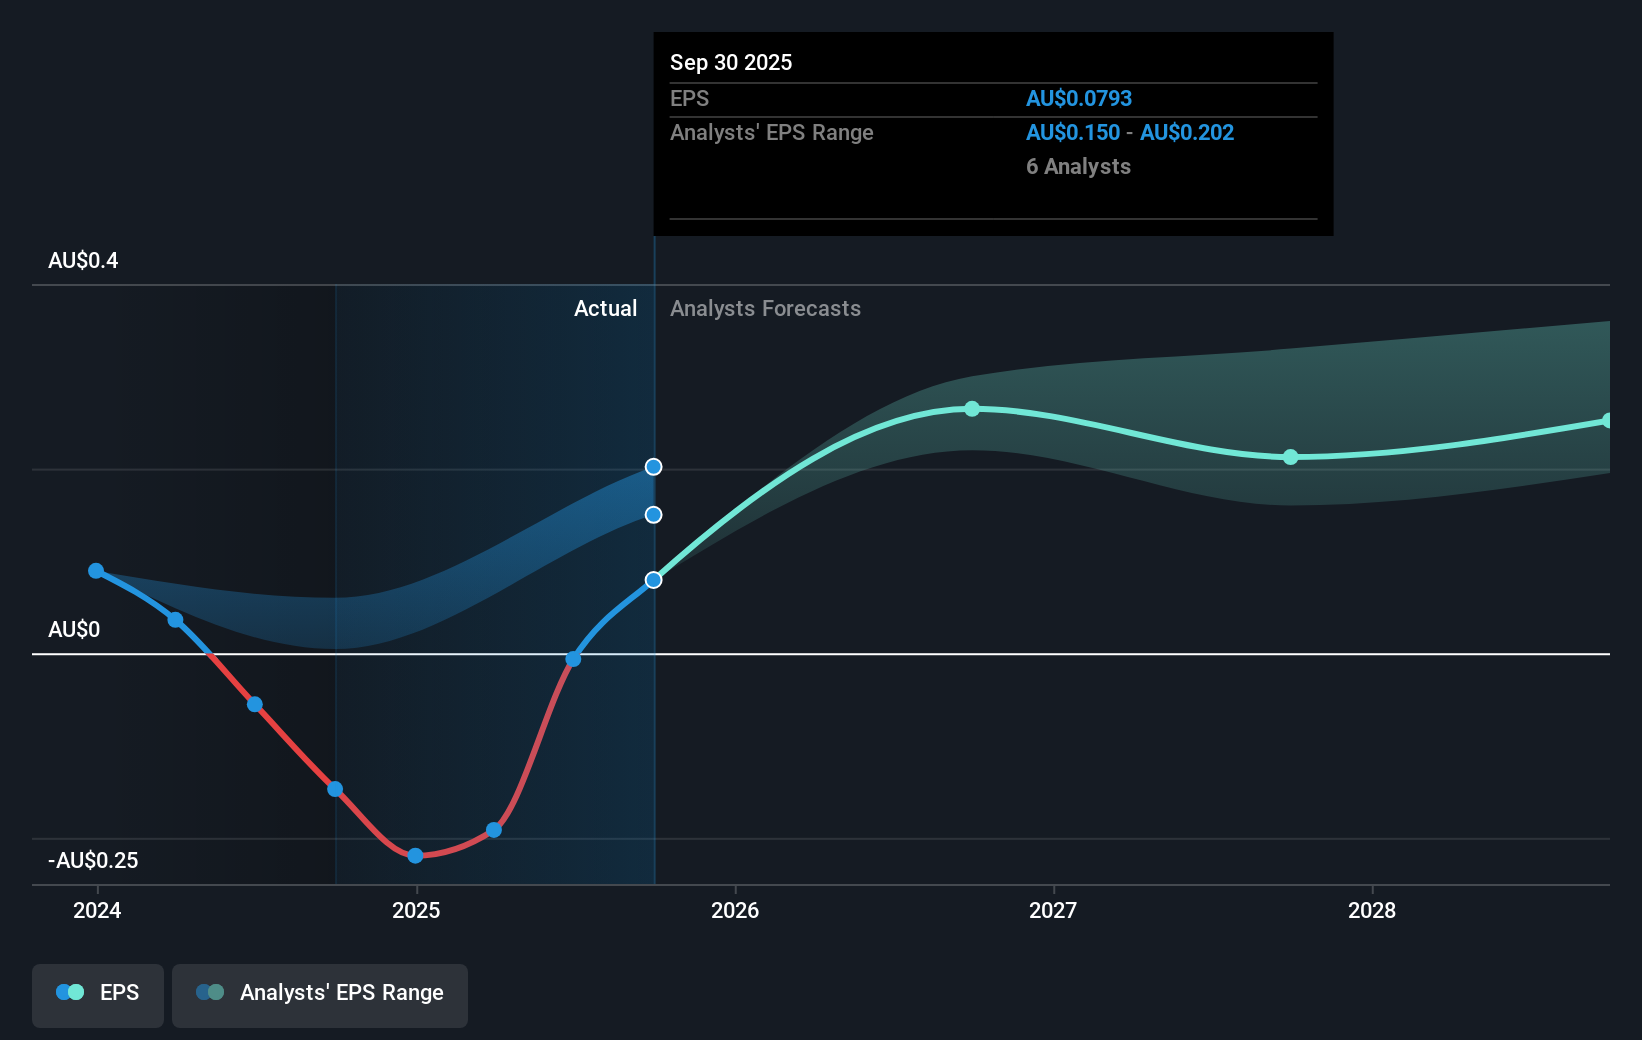Select the lowest EPS point at 2025
1642x1040 pixels.
(x=416, y=855)
